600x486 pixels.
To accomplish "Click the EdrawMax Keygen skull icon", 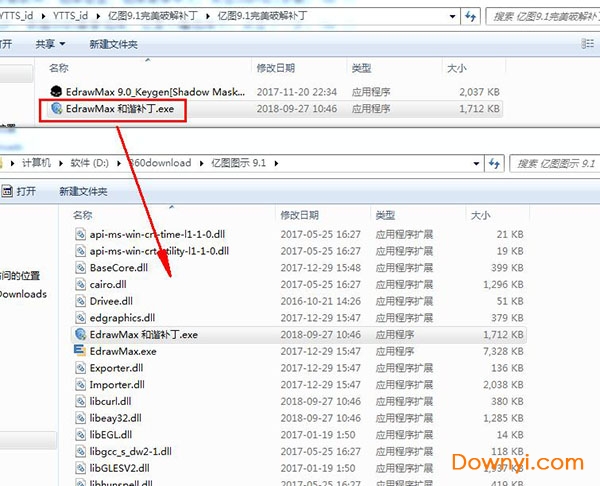I will (x=56, y=91).
